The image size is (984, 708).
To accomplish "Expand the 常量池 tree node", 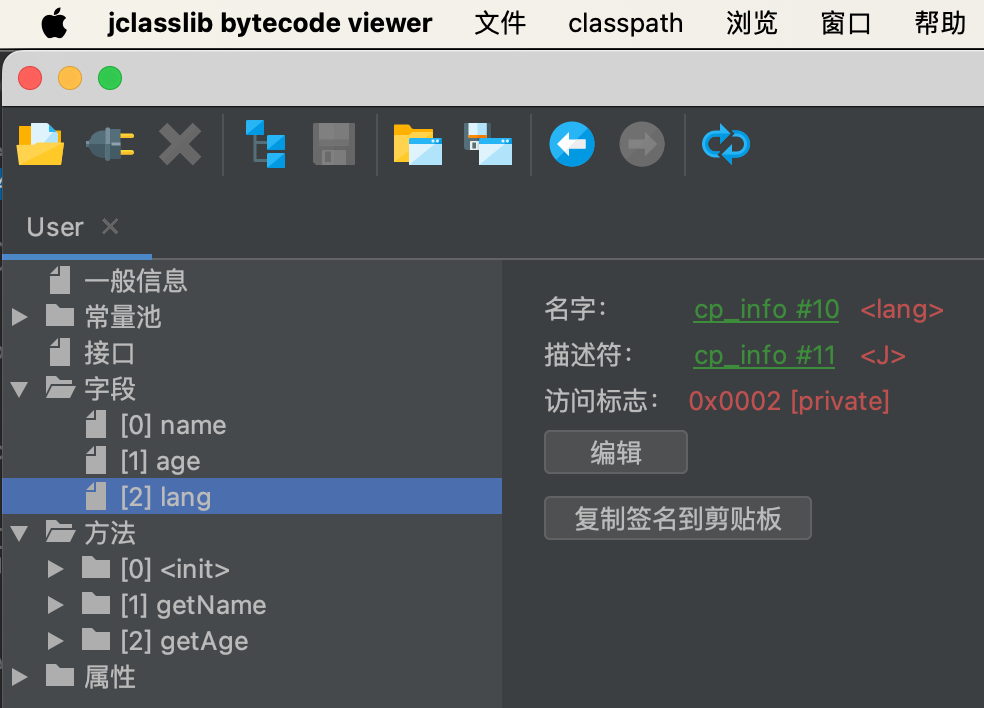I will [19, 318].
